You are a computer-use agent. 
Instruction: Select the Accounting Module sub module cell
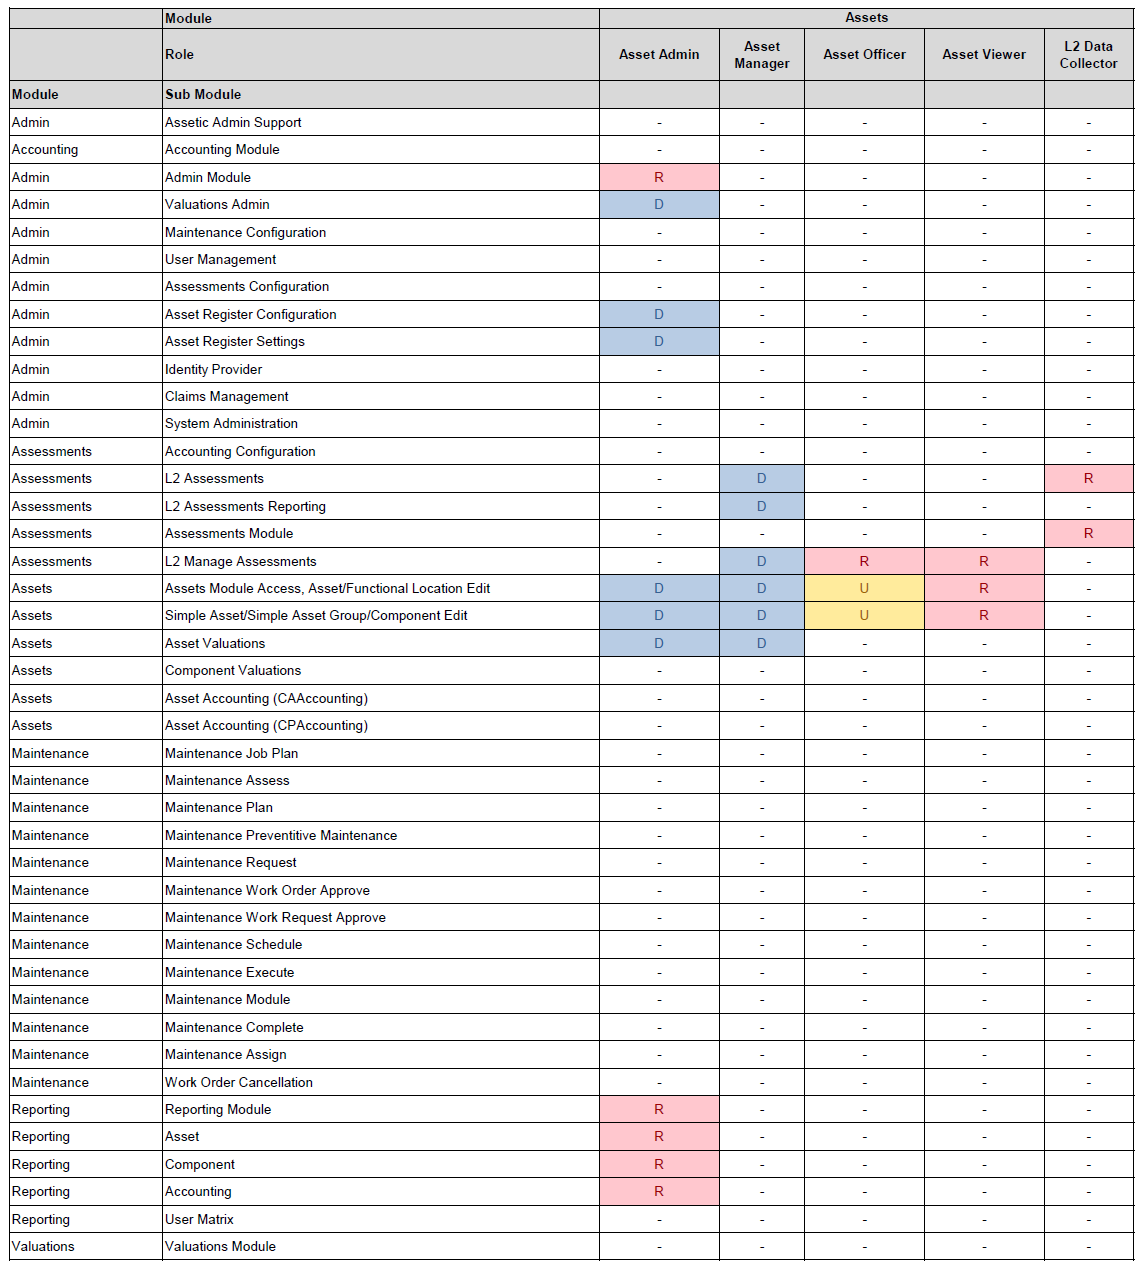click(x=381, y=149)
